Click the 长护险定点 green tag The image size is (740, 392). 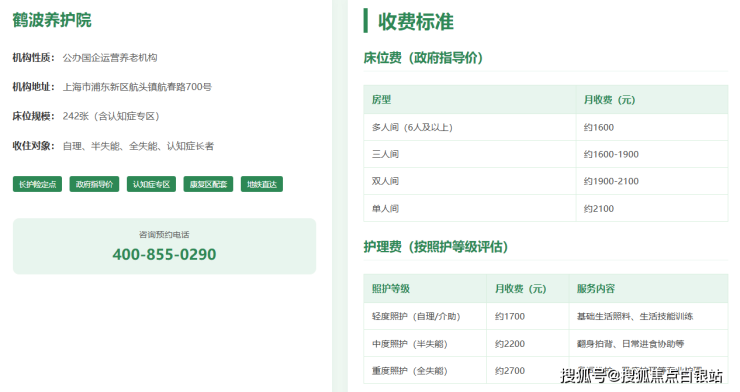[x=37, y=184]
